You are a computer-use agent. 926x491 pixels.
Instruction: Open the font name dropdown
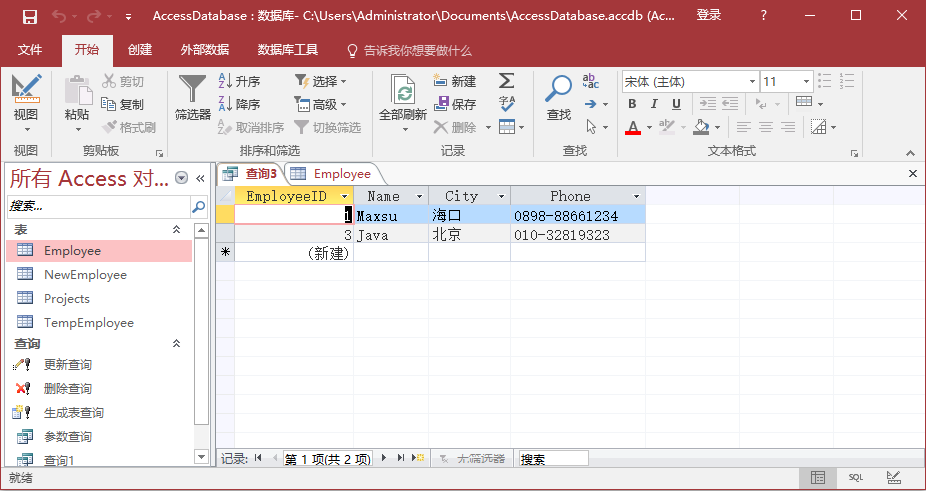752,81
